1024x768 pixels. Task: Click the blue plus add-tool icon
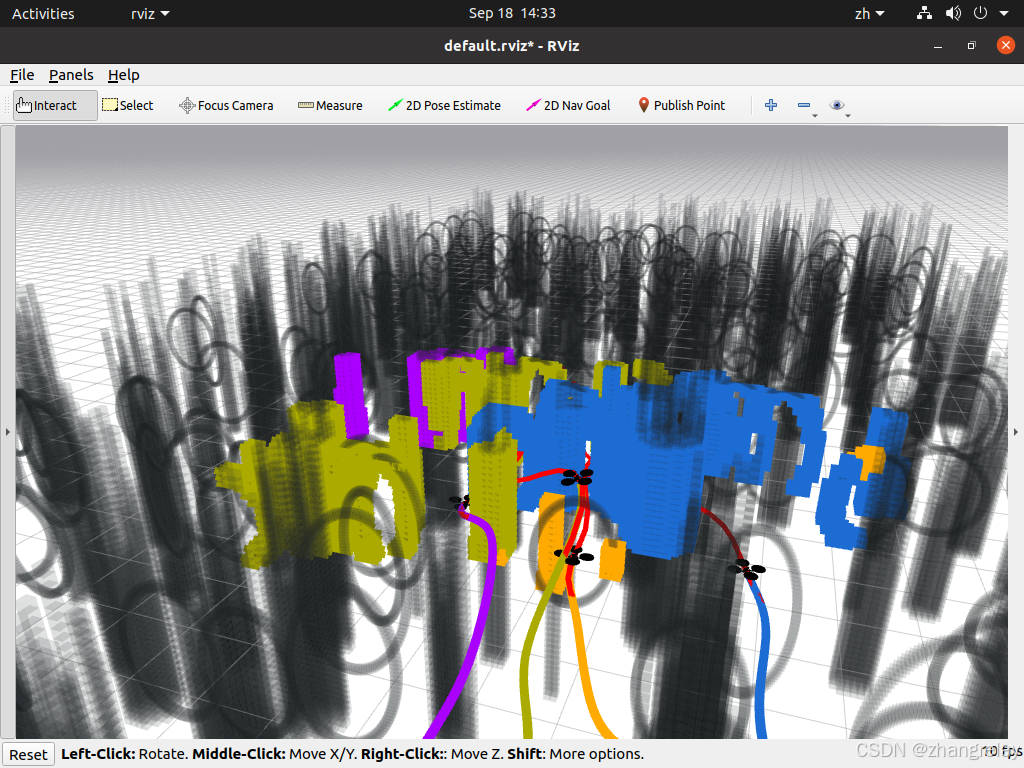coord(771,105)
